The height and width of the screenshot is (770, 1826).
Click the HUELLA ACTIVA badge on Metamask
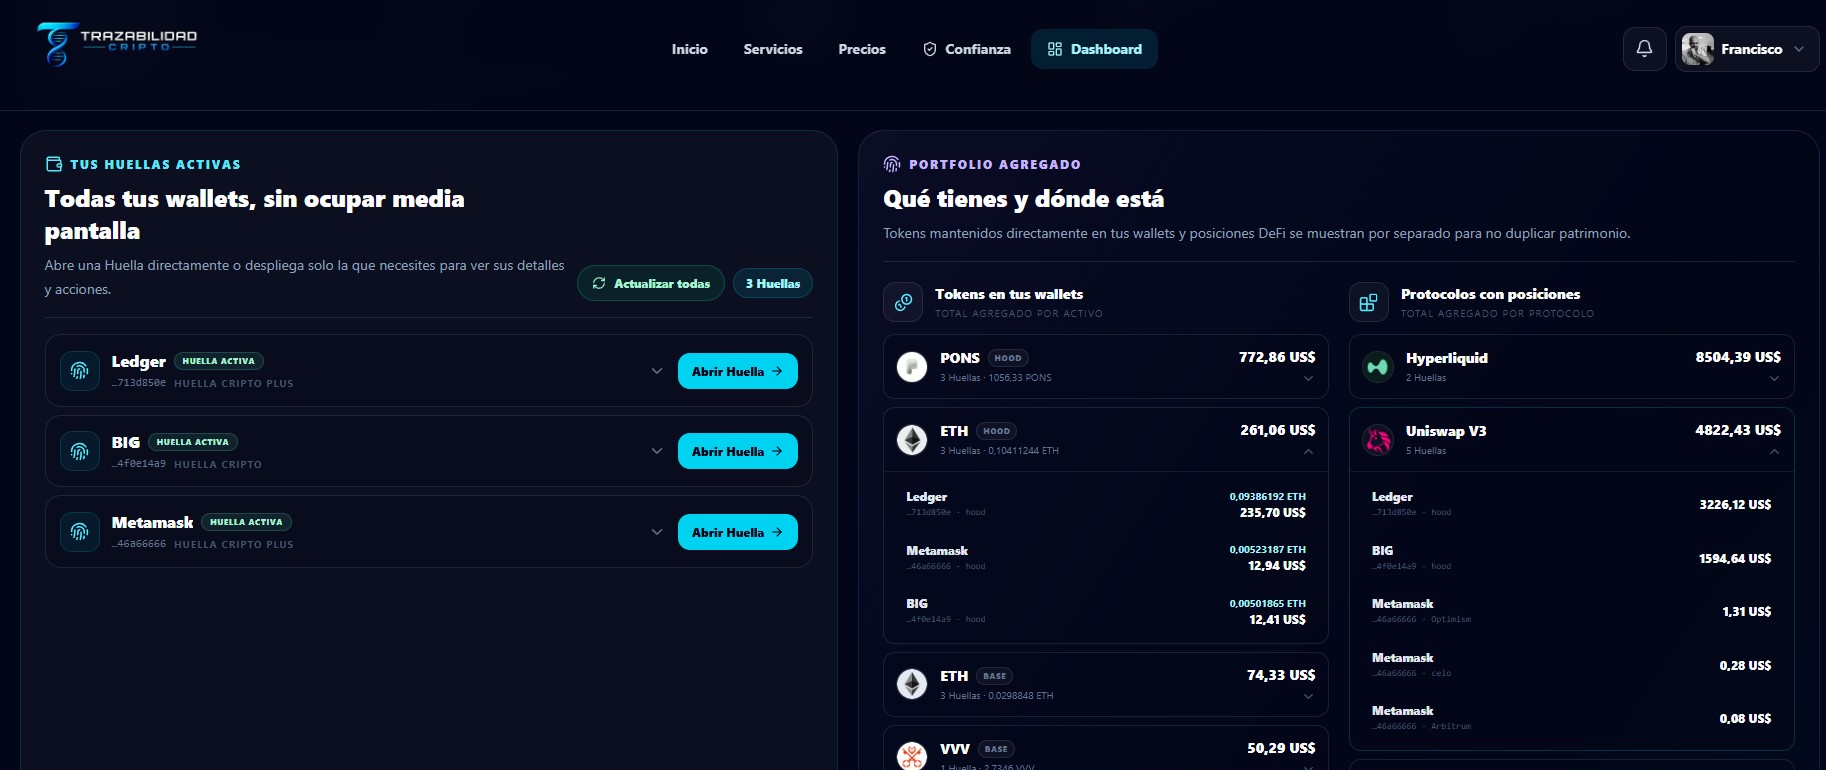click(x=246, y=522)
